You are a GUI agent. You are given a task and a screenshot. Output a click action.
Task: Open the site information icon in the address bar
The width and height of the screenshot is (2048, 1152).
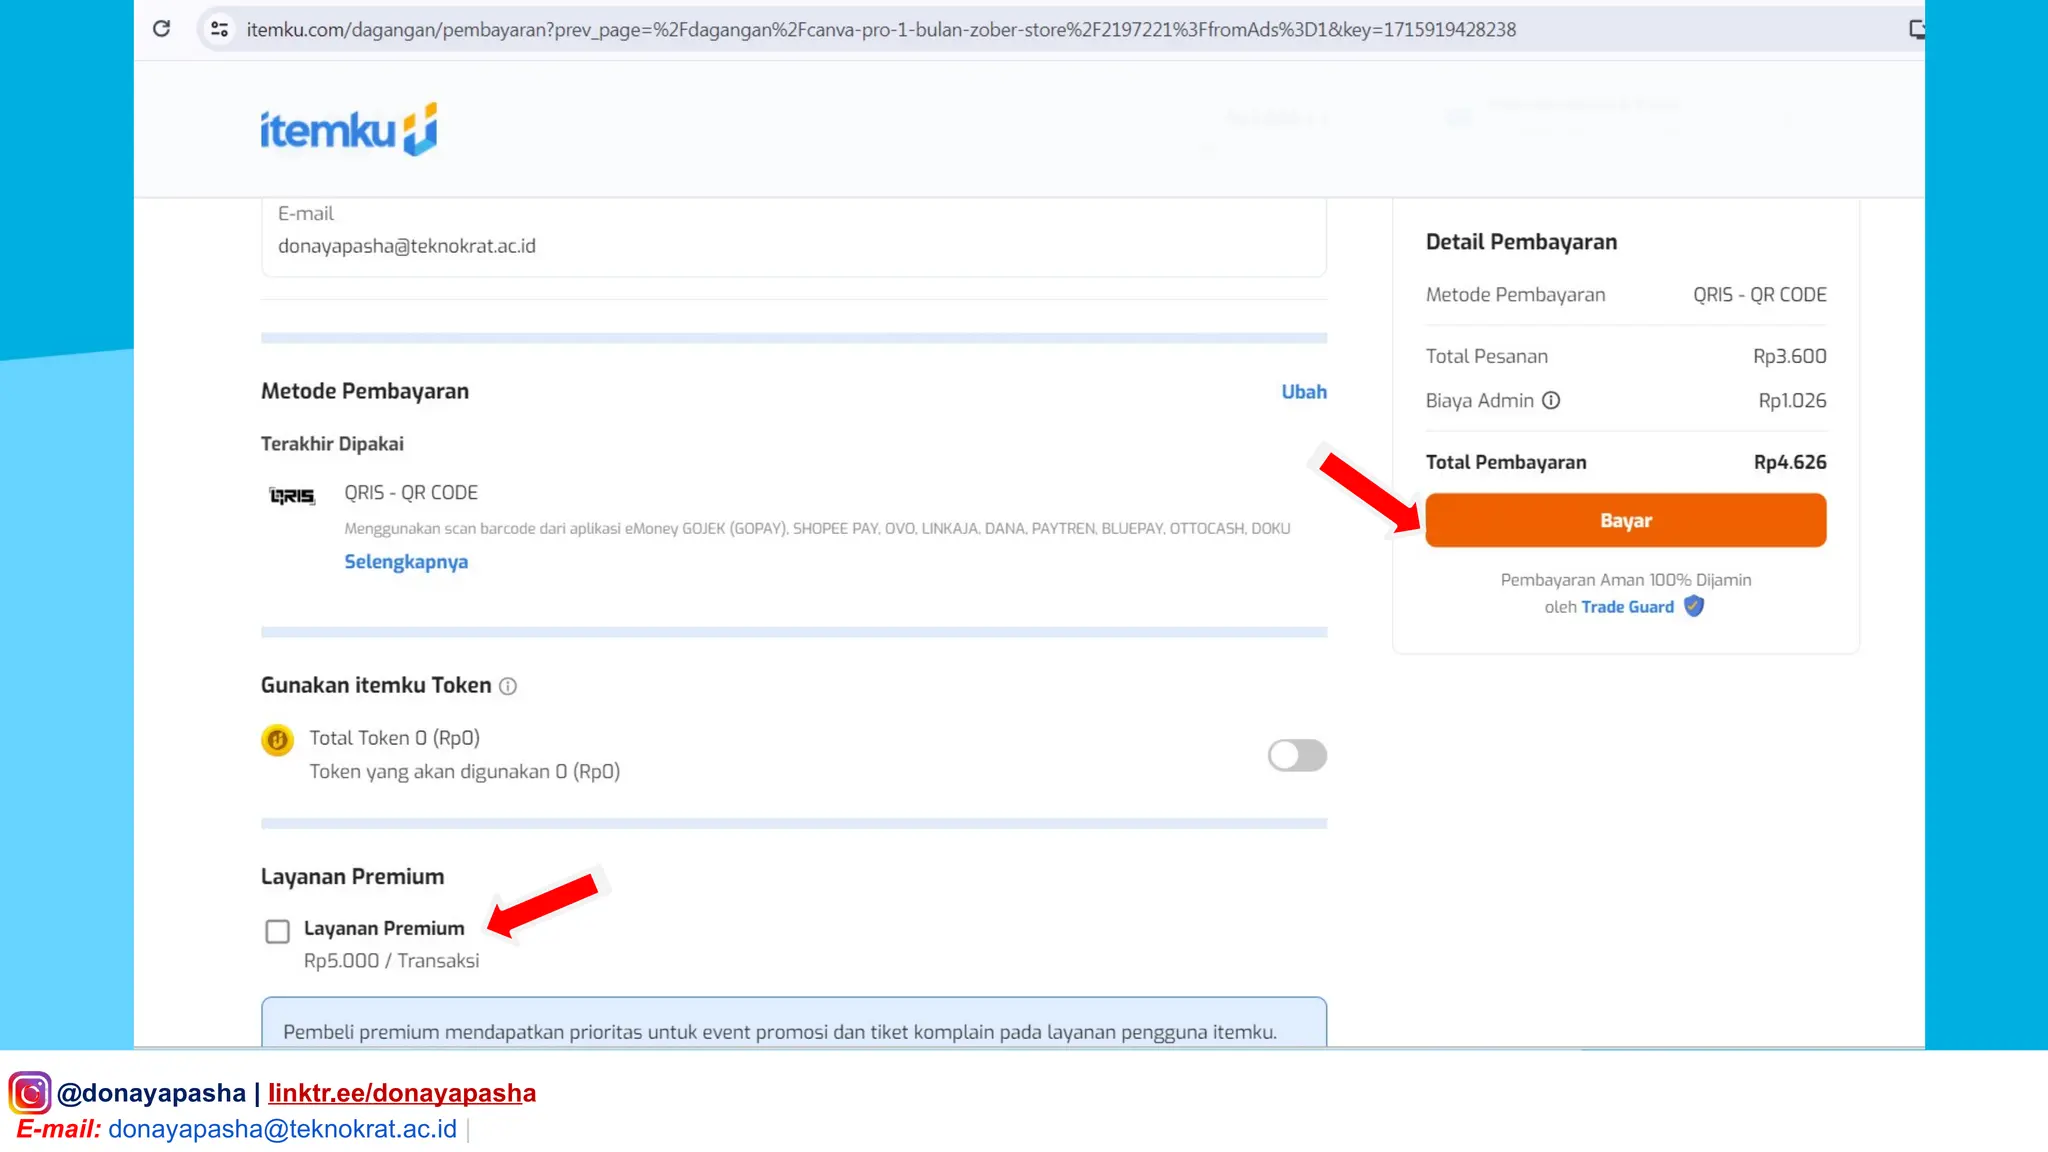click(219, 29)
